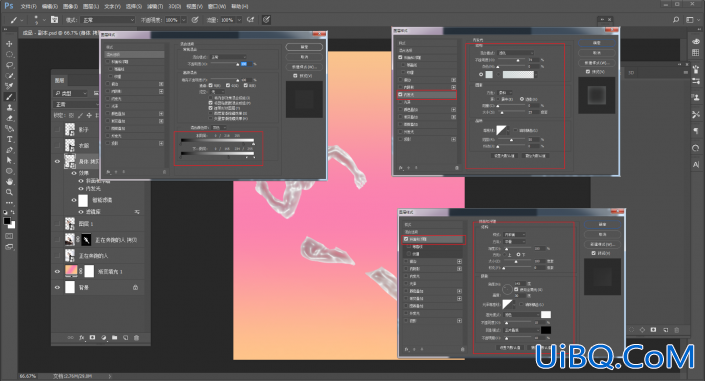Screen dimensions: 705x381
Task: Open the 窗口(W) menu
Action: coord(217,6)
